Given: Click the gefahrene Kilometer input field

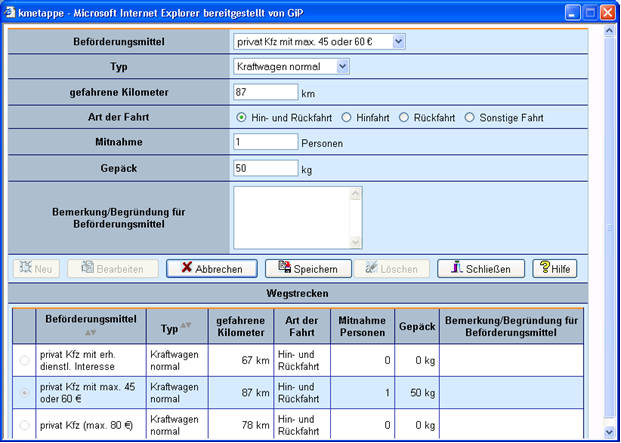Looking at the screenshot, I should [x=266, y=92].
